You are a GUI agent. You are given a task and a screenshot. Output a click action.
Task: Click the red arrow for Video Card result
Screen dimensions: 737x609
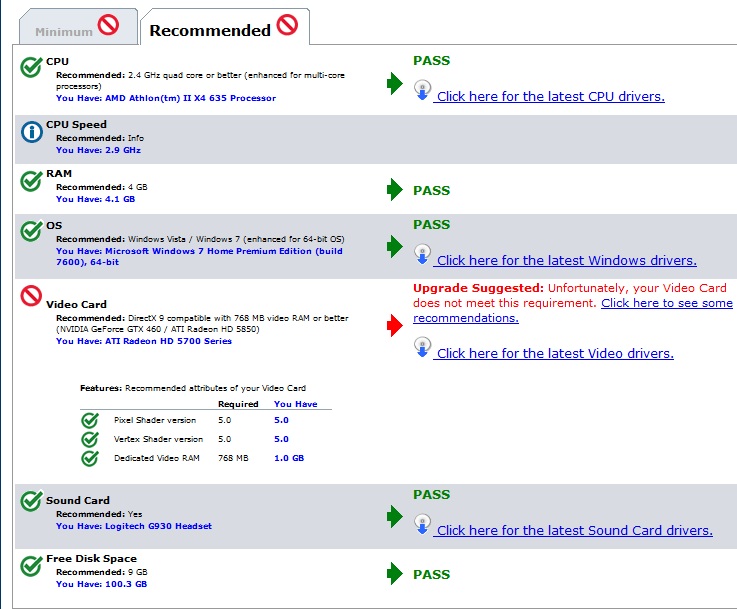point(395,326)
